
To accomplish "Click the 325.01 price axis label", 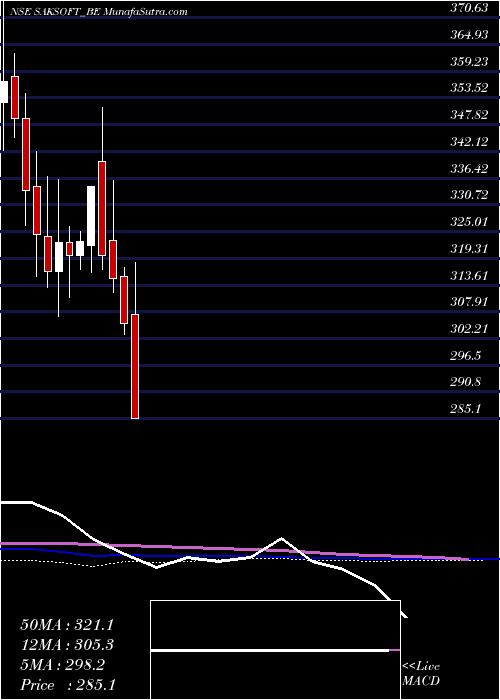I will click(469, 221).
